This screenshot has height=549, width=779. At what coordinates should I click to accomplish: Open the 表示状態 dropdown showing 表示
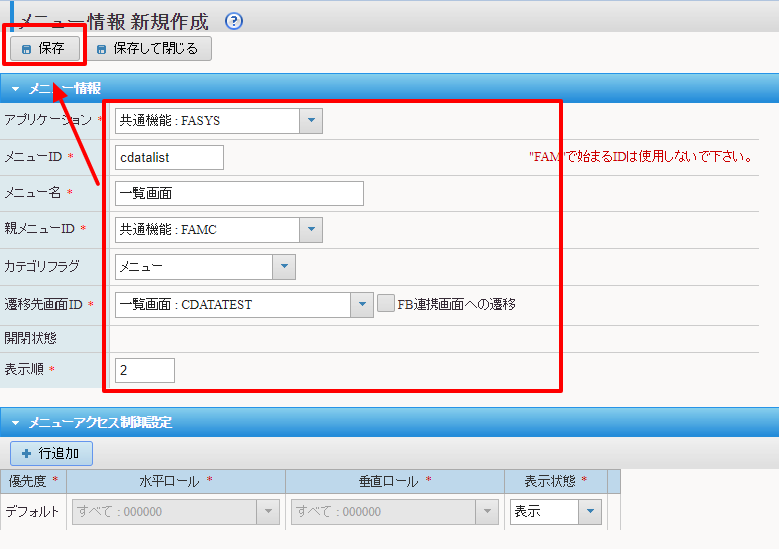(x=590, y=512)
